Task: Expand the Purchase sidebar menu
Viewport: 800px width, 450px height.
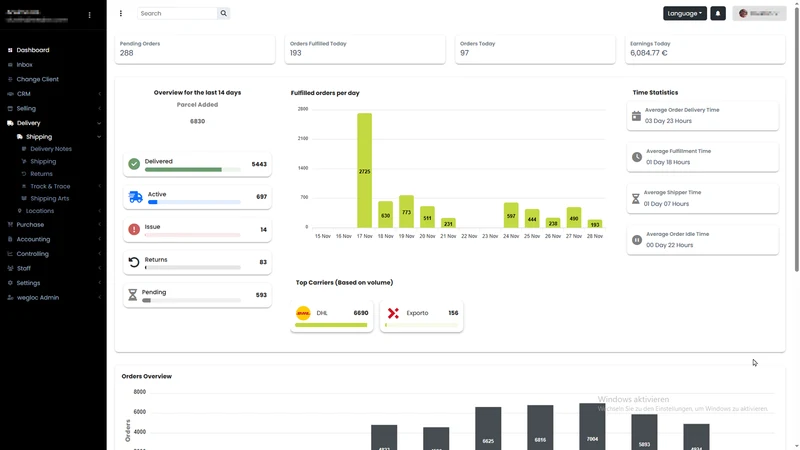Action: tap(53, 224)
